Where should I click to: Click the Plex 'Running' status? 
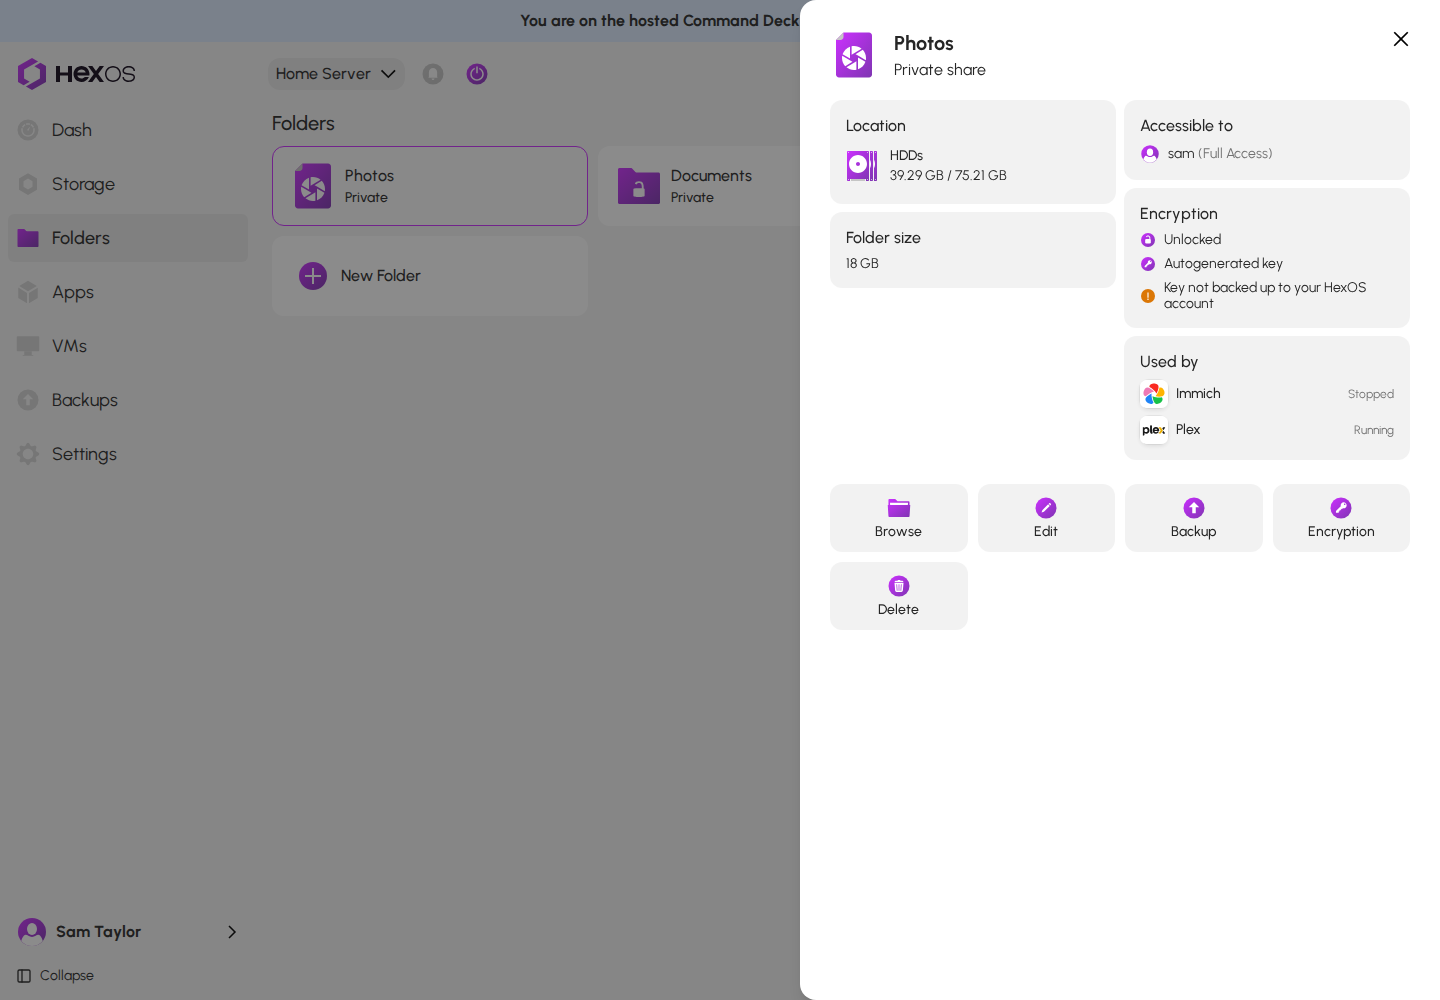(x=1373, y=430)
